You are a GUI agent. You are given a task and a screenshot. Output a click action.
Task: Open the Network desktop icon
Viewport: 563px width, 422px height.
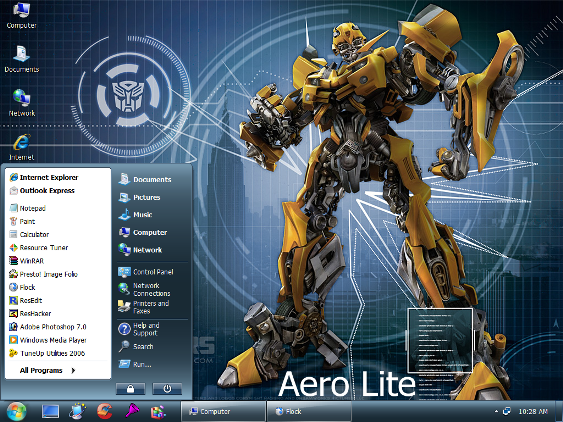click(22, 103)
